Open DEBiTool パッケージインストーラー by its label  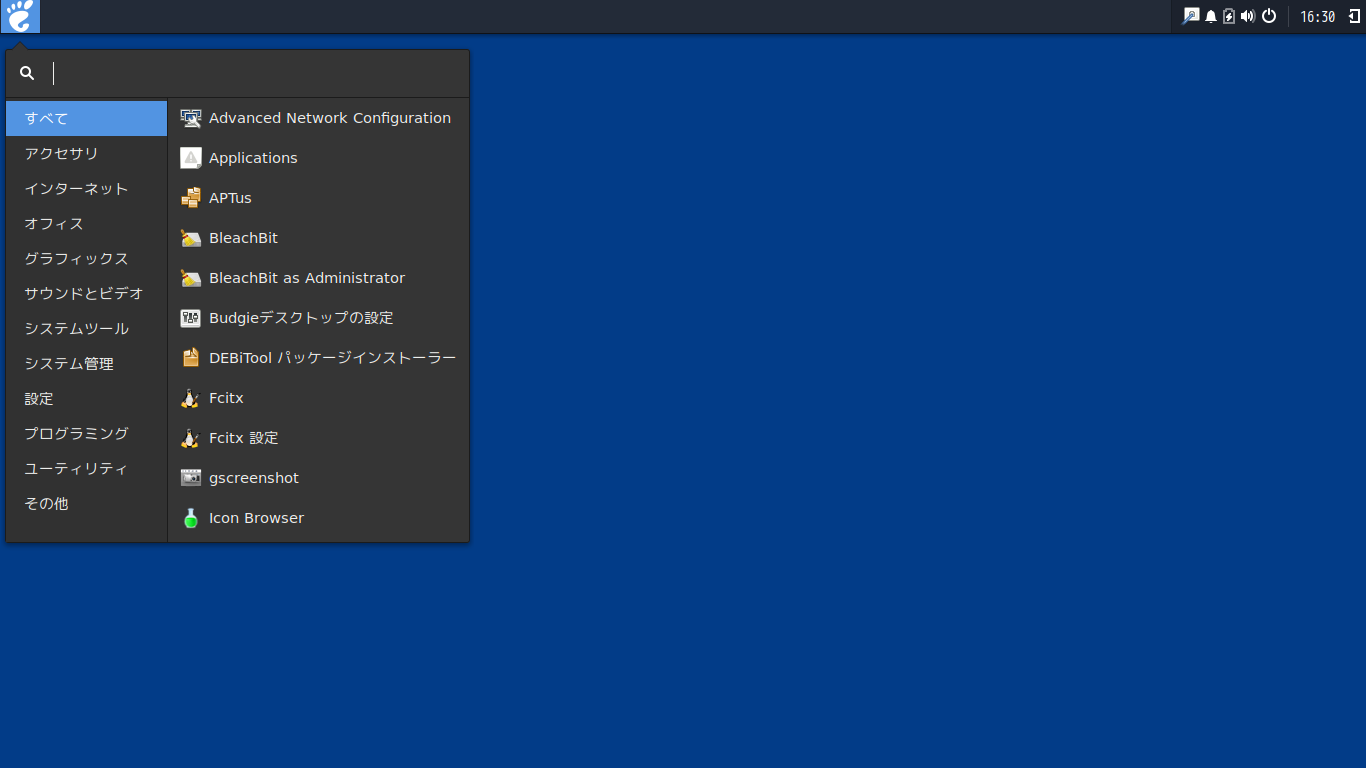pyautogui.click(x=332, y=358)
